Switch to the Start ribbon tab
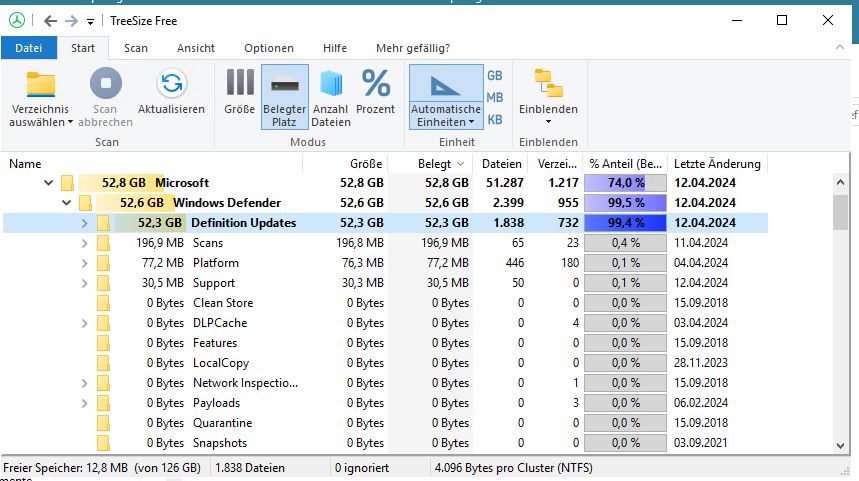 point(83,48)
